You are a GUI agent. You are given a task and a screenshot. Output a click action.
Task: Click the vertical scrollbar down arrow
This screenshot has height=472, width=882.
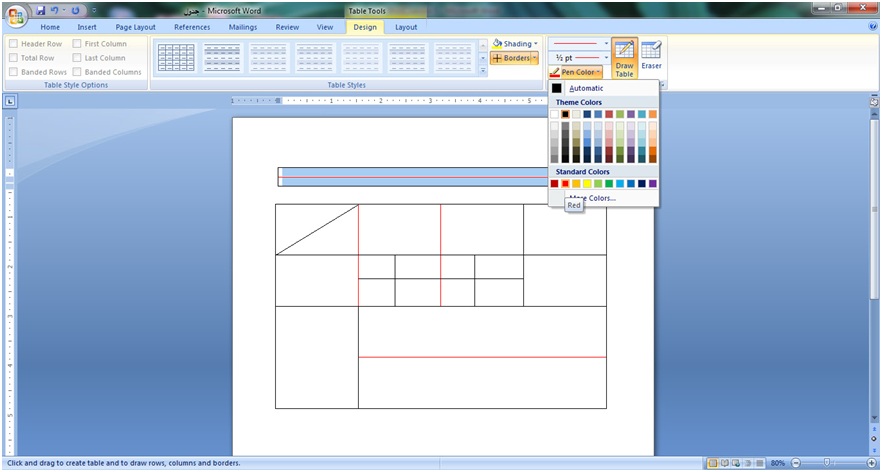tap(874, 418)
